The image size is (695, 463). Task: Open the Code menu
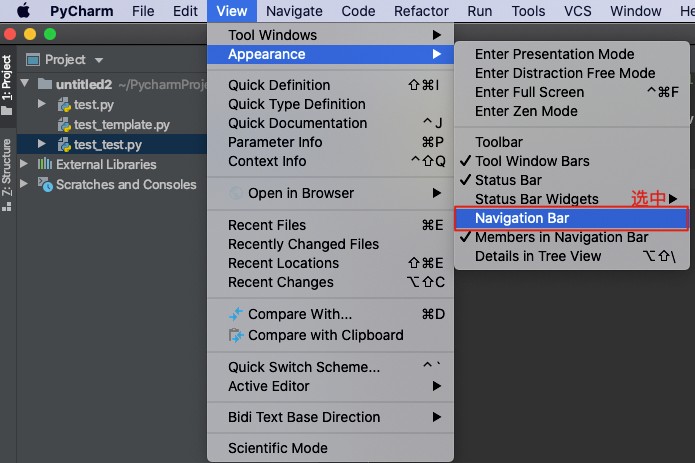(358, 11)
